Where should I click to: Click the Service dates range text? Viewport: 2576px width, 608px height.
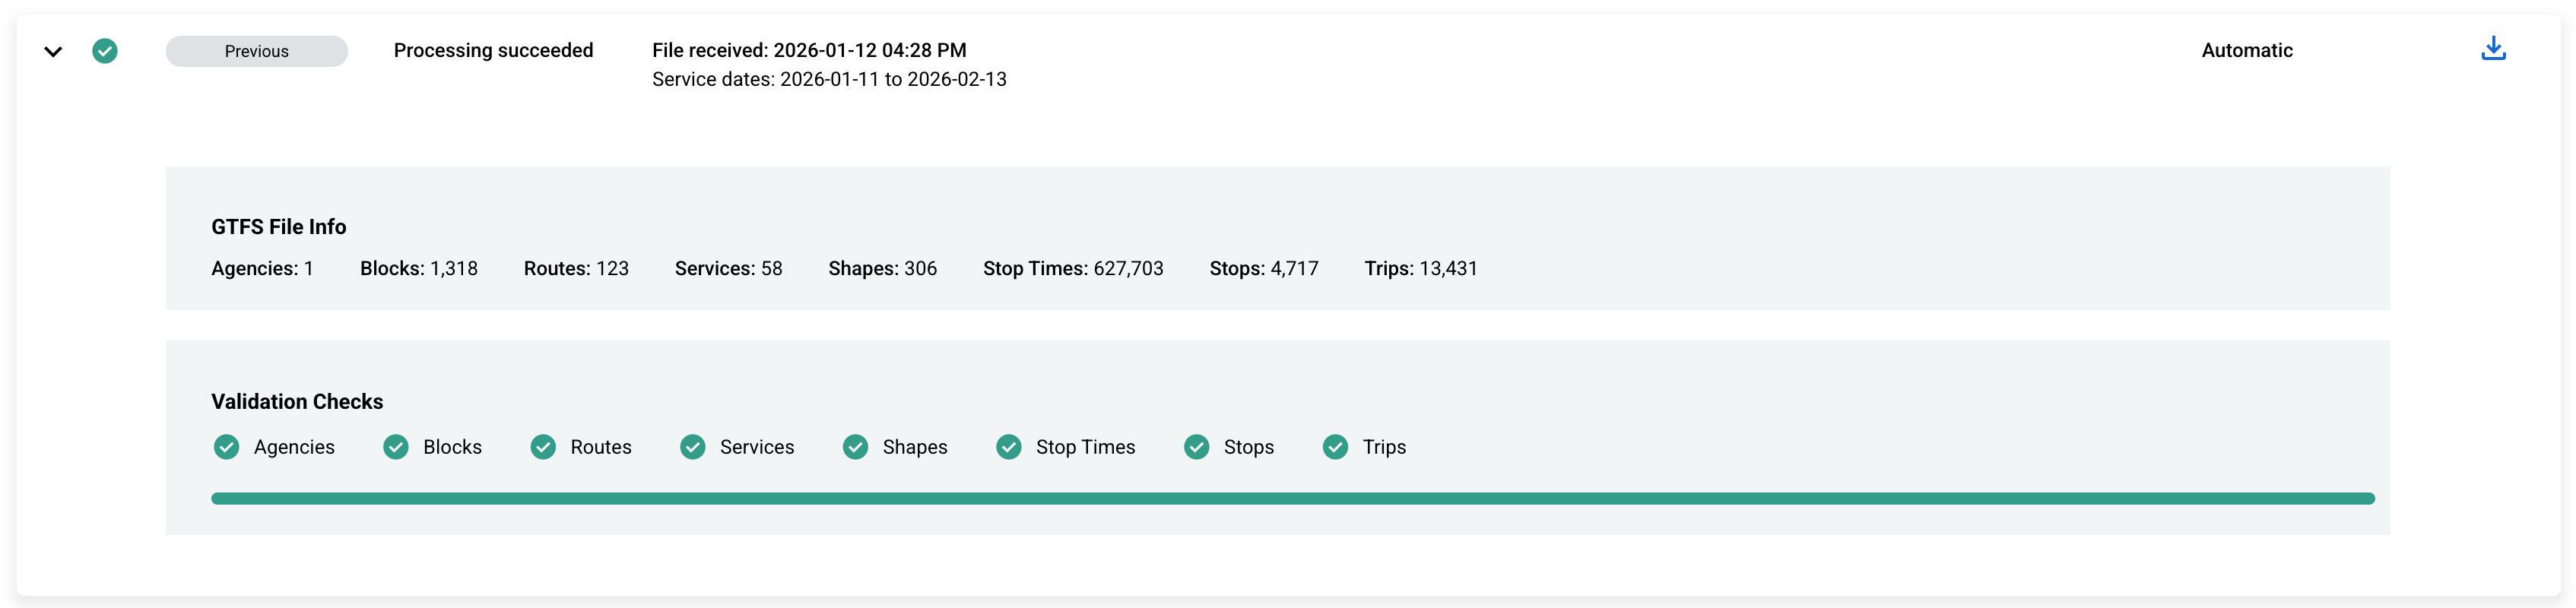[829, 79]
